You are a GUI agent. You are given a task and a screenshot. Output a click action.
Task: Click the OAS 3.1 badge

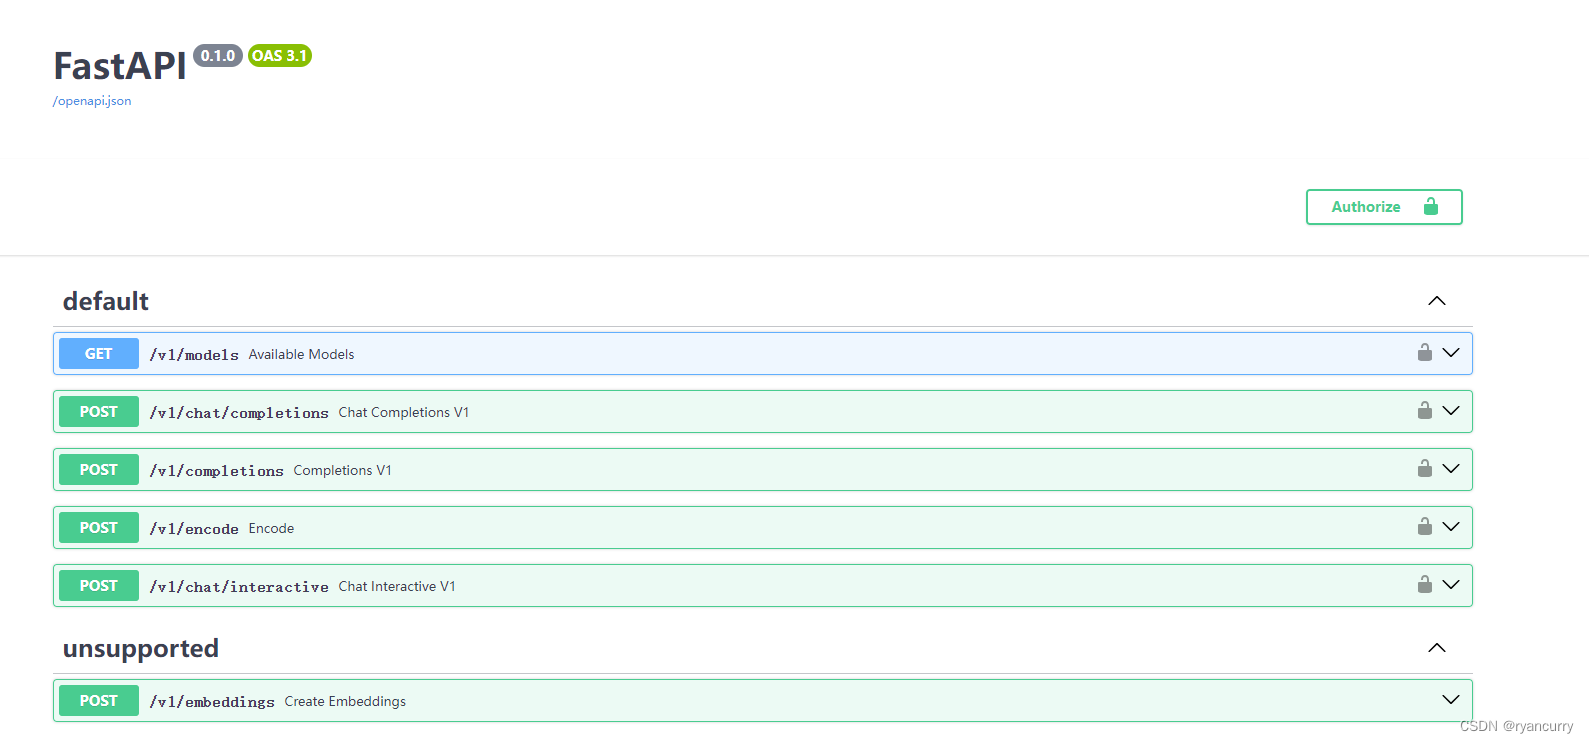[x=280, y=56]
